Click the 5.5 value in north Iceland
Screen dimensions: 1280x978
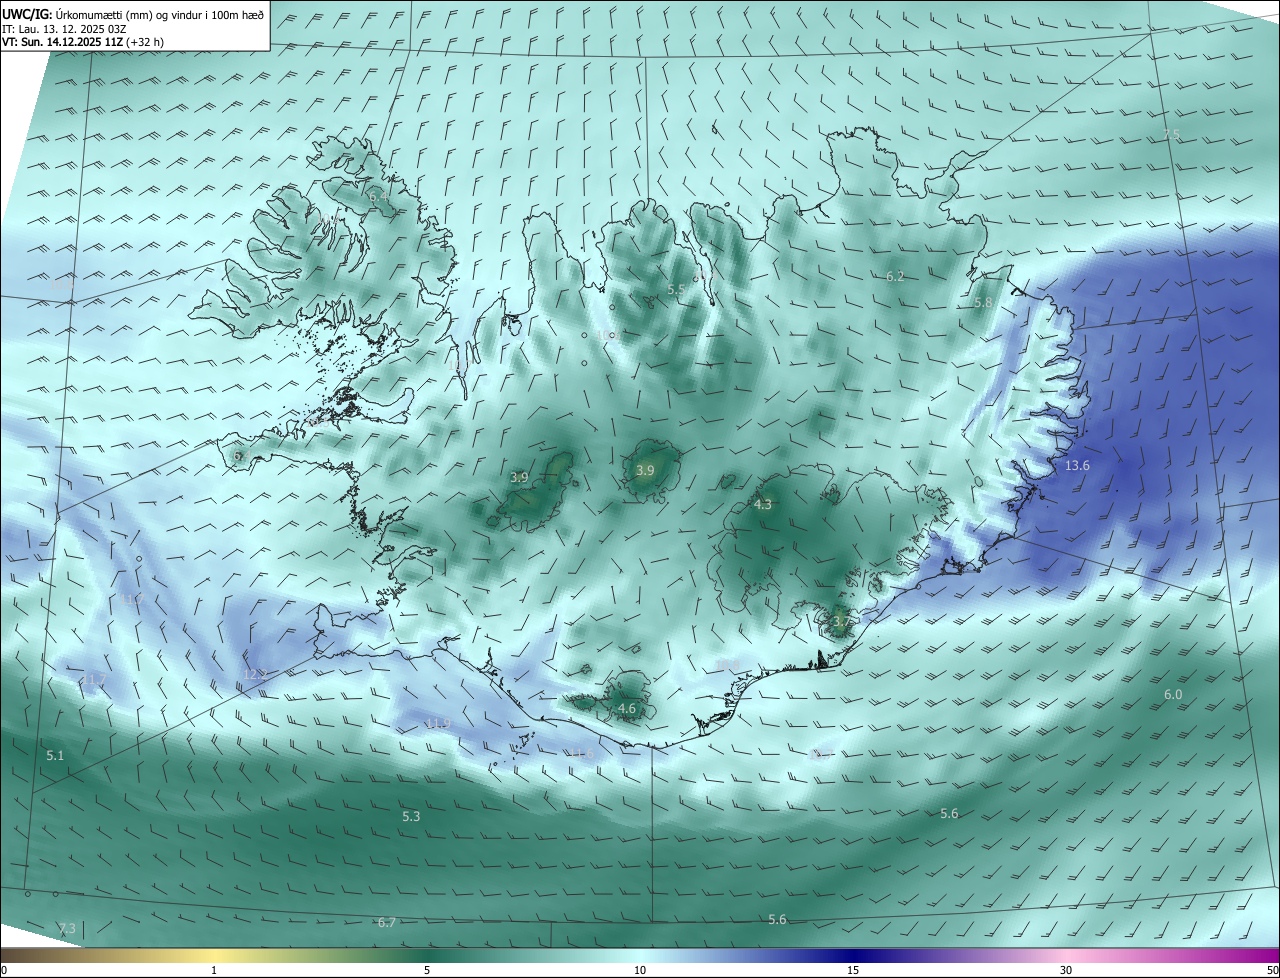(x=676, y=289)
